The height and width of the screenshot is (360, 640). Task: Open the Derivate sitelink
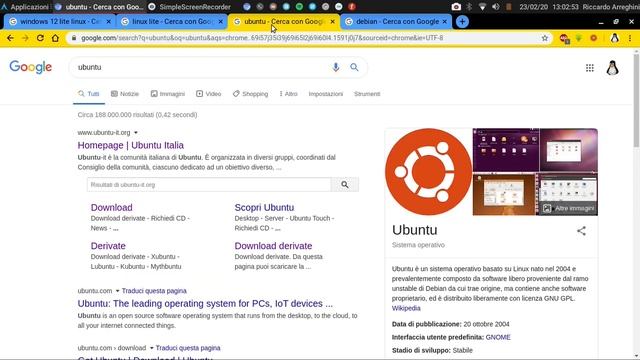(x=108, y=246)
